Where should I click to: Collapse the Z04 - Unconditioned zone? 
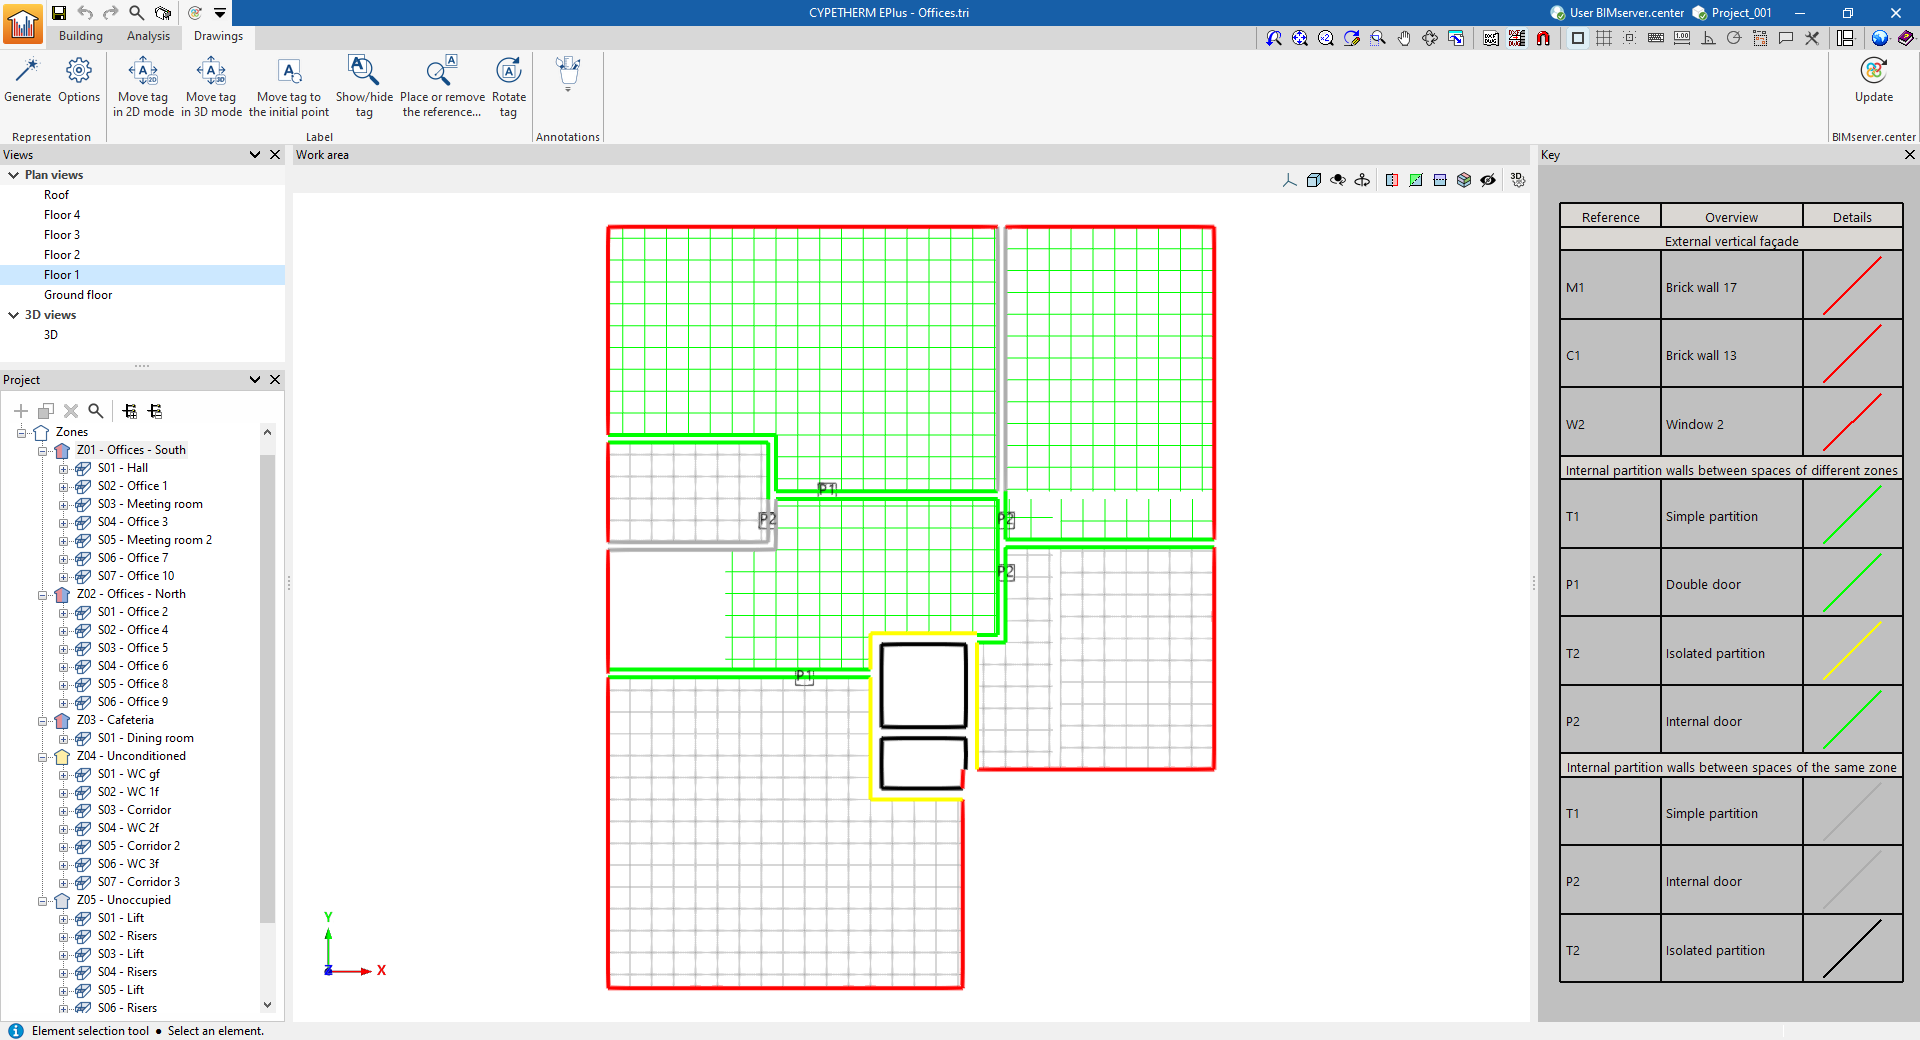[x=43, y=757]
